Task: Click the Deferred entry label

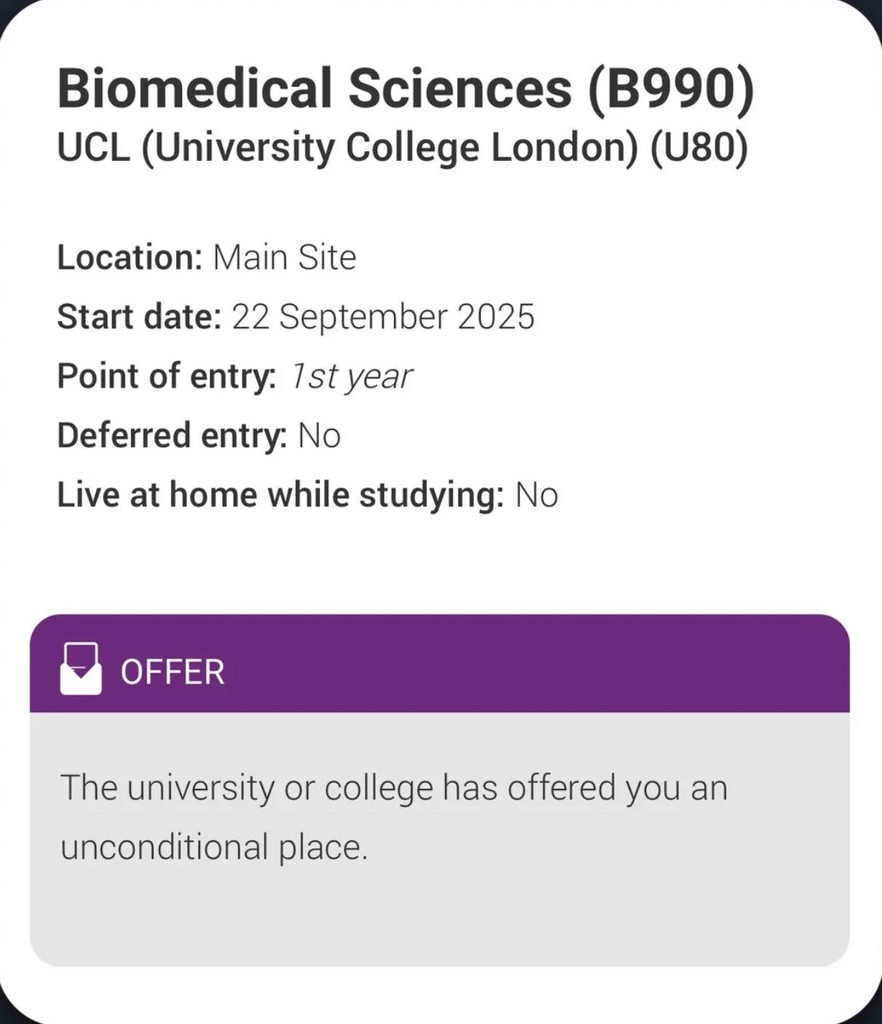Action: point(172,436)
